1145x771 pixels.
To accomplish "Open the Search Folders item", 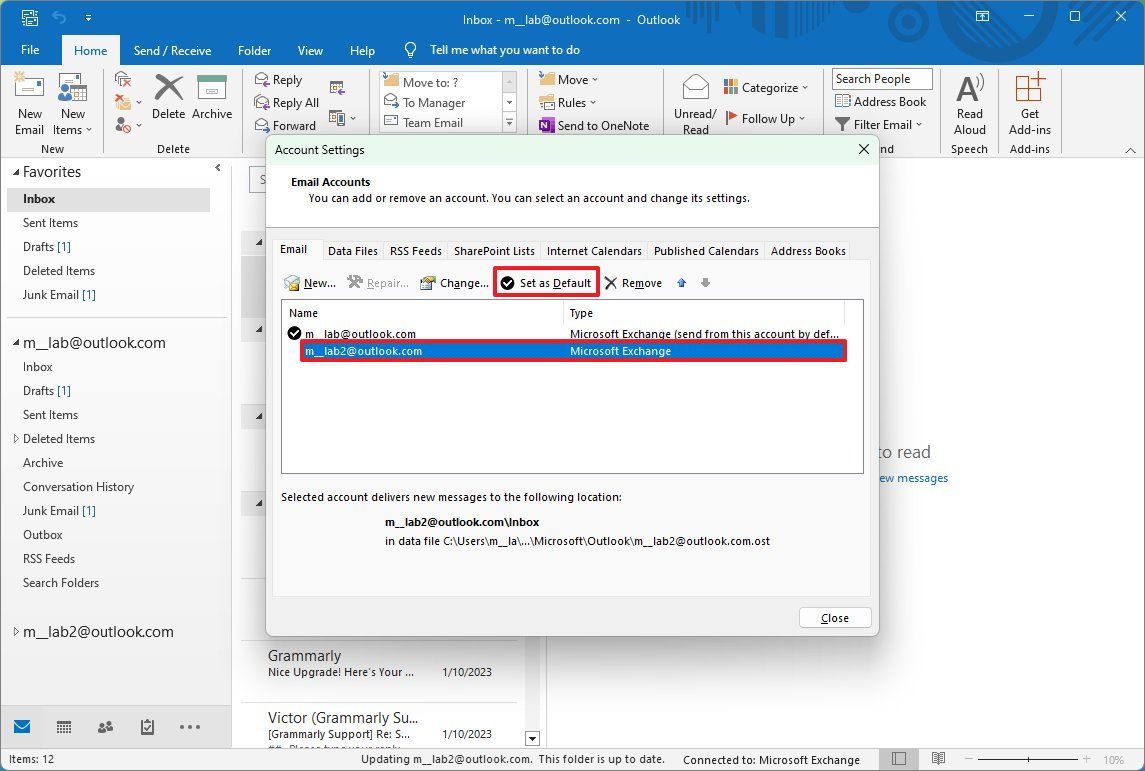I will (x=61, y=583).
